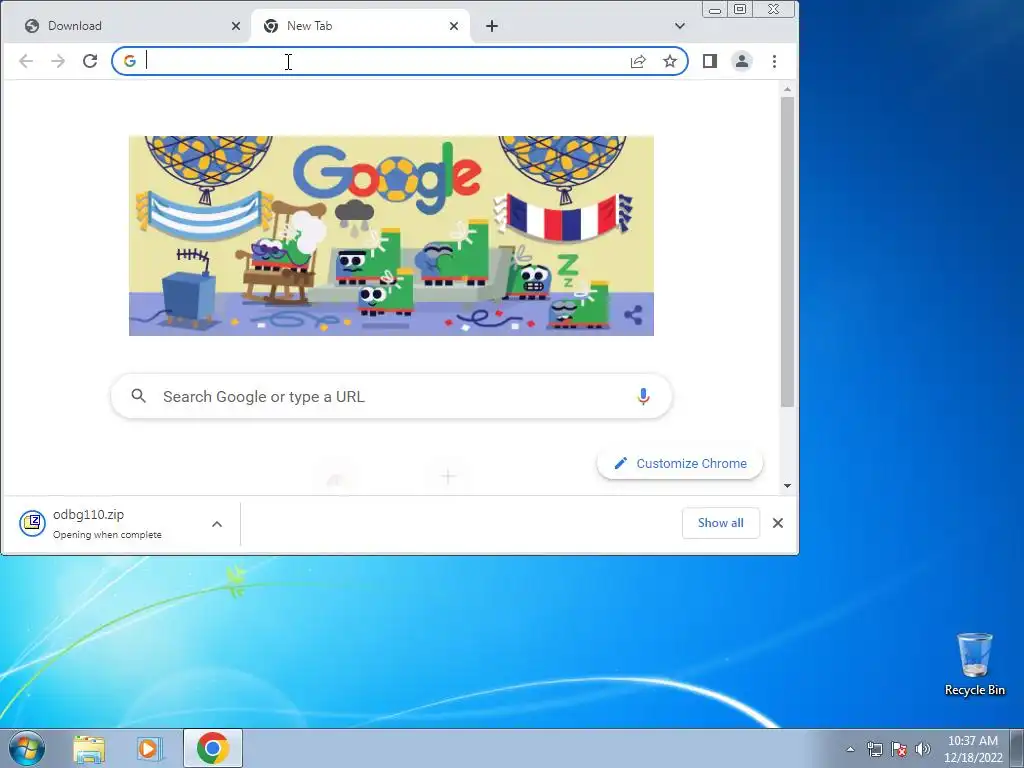Screen dimensions: 1024x768
Task: Open the volume control tray icon
Action: 923,749
